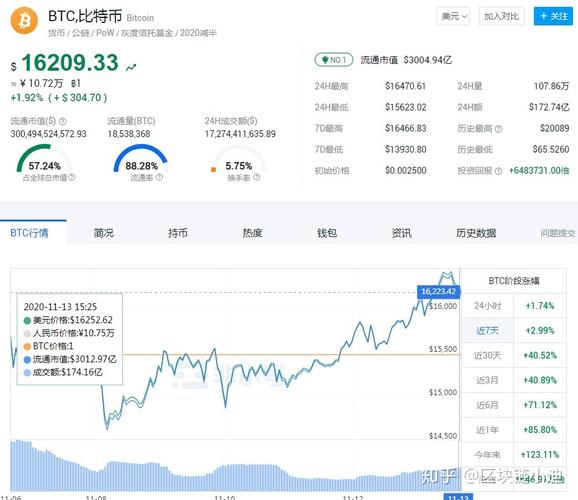Click the 16,223.42 price marker on chart
The height and width of the screenshot is (500, 578).
[x=438, y=291]
